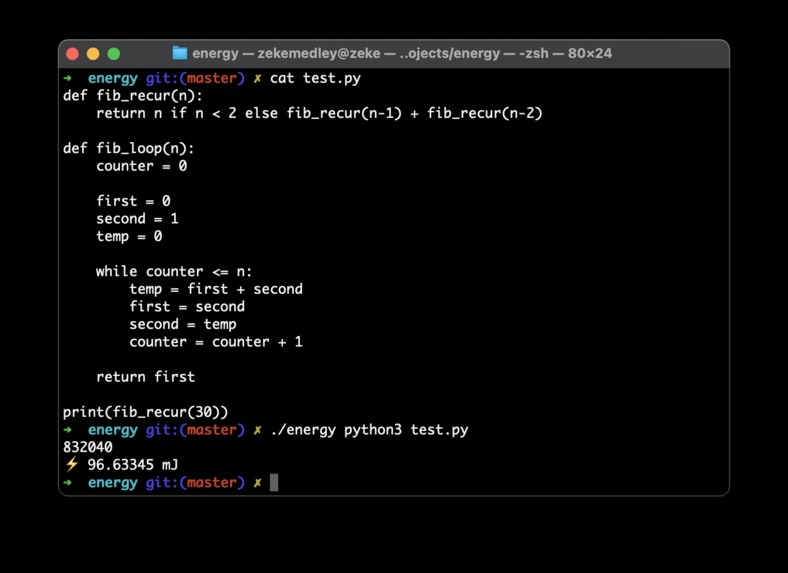Click the green zoom window button
This screenshot has height=573, width=788.
[x=114, y=54]
